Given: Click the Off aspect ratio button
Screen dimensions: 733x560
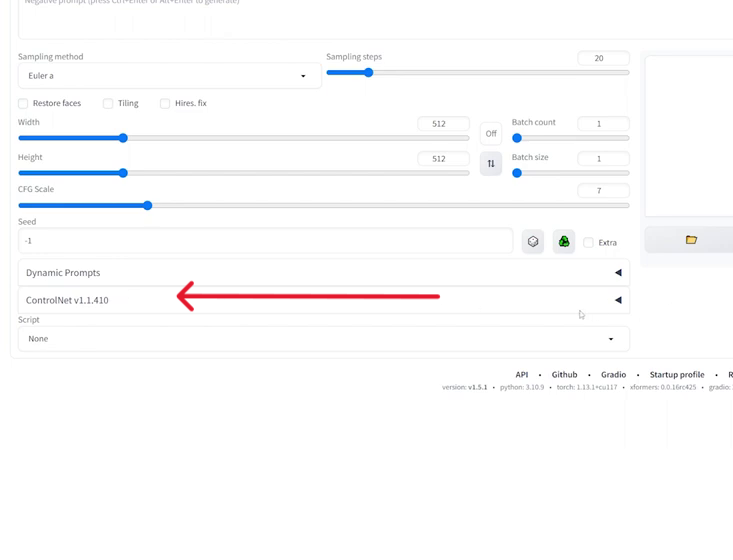Looking at the screenshot, I should [491, 134].
